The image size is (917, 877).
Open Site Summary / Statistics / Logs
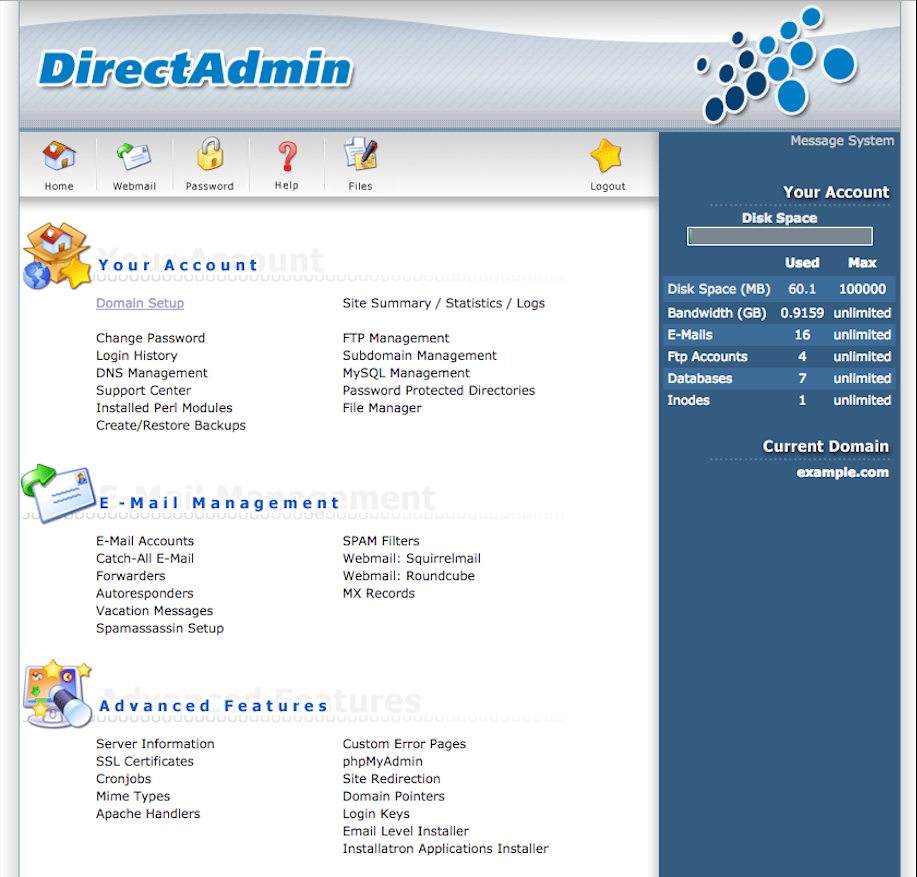tap(443, 303)
